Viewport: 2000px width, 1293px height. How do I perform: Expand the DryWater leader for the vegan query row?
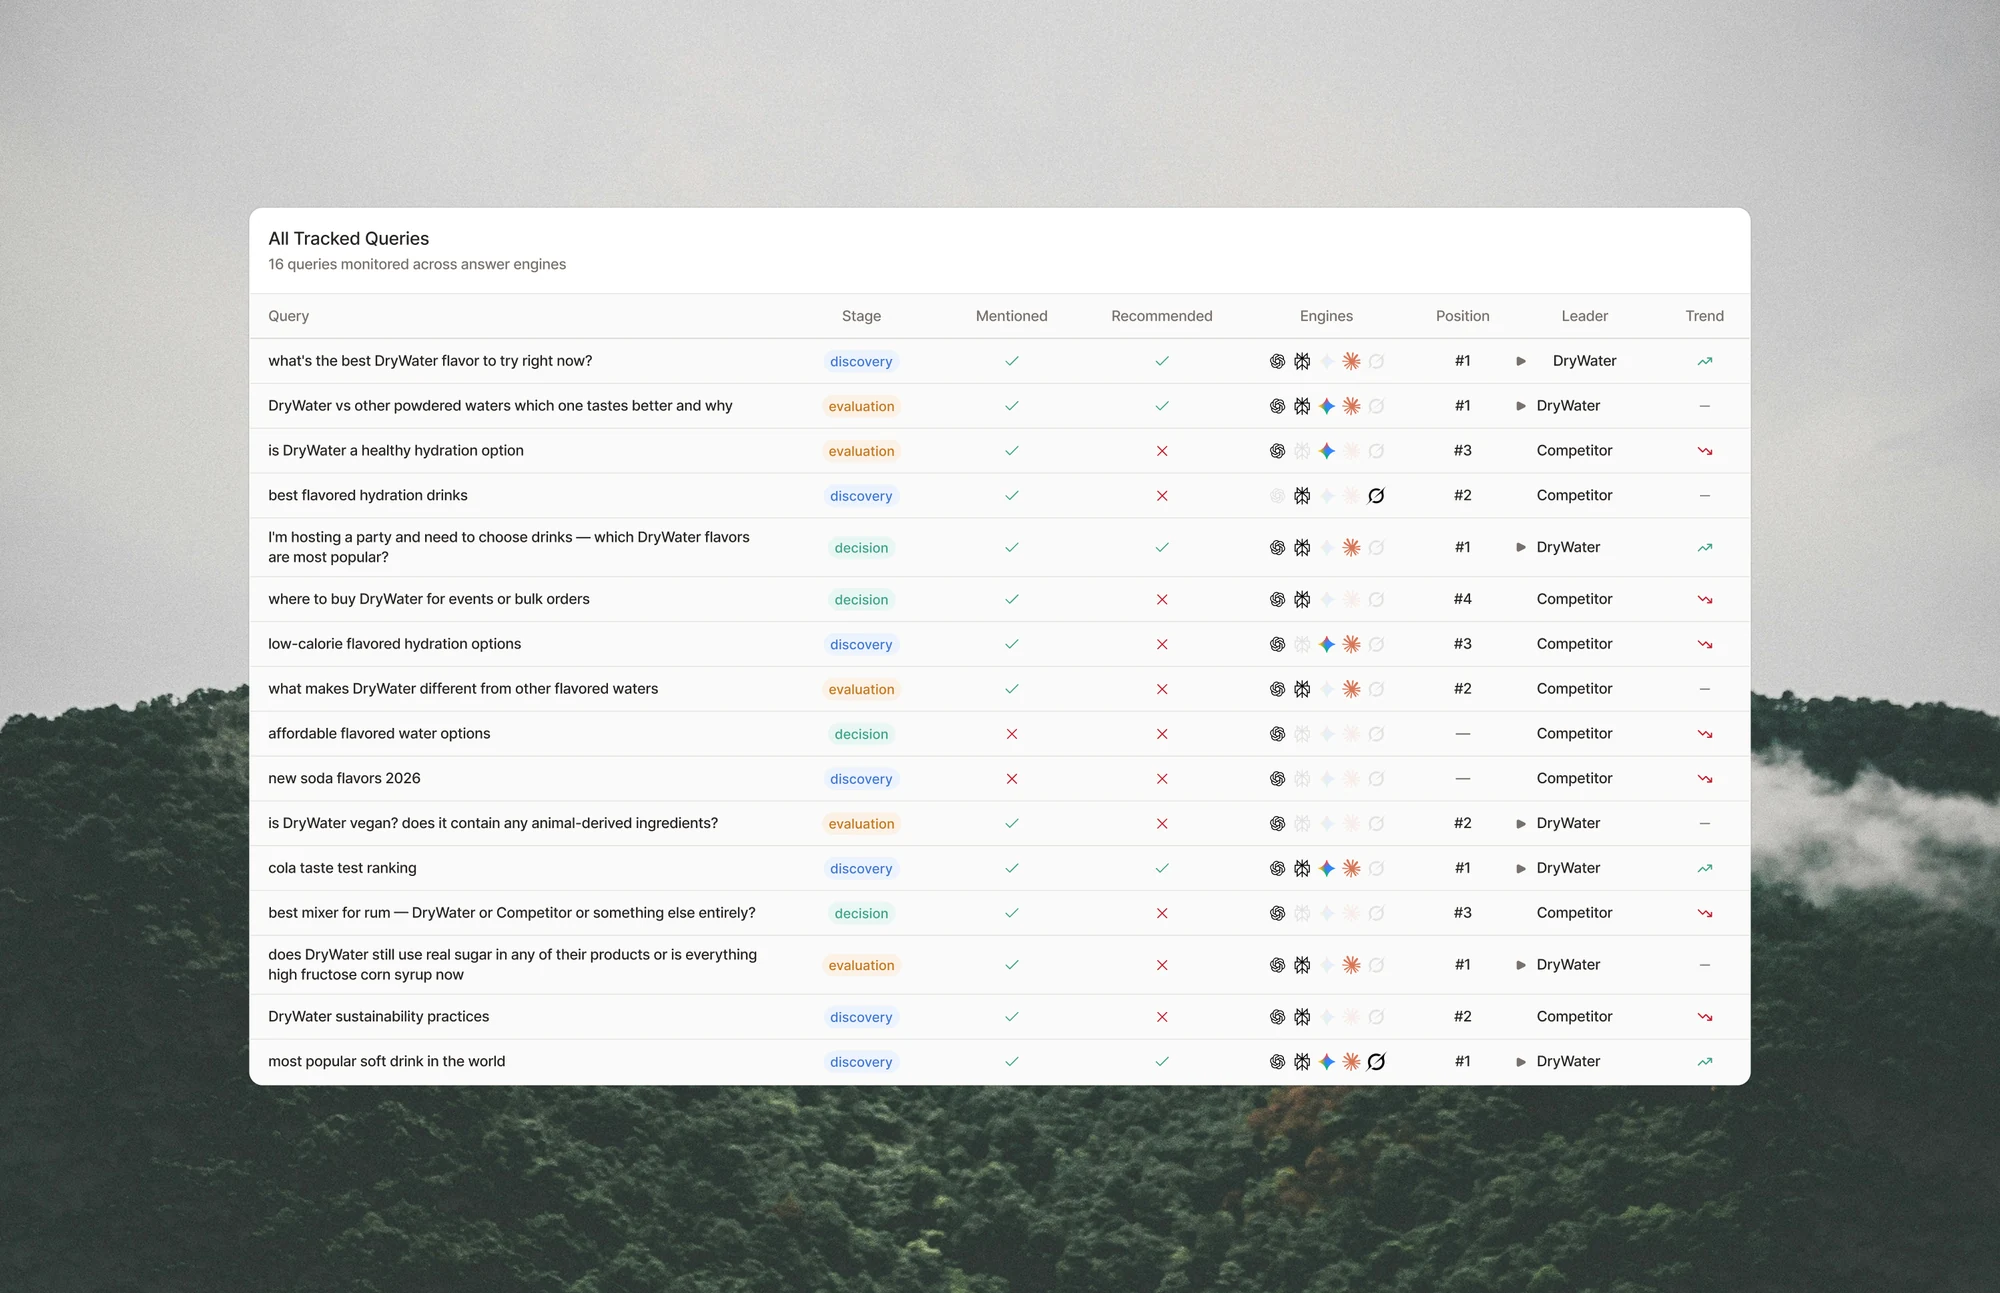pyautogui.click(x=1521, y=823)
